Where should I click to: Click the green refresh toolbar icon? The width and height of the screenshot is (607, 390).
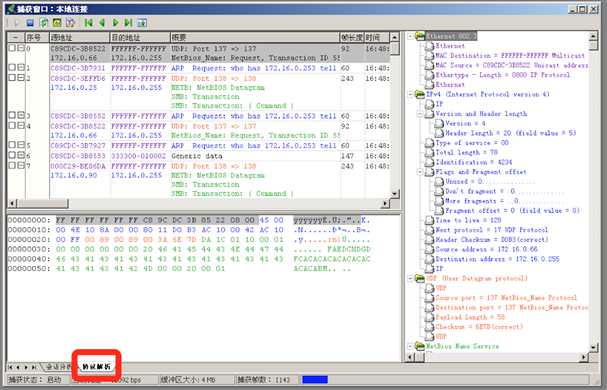tap(44, 23)
